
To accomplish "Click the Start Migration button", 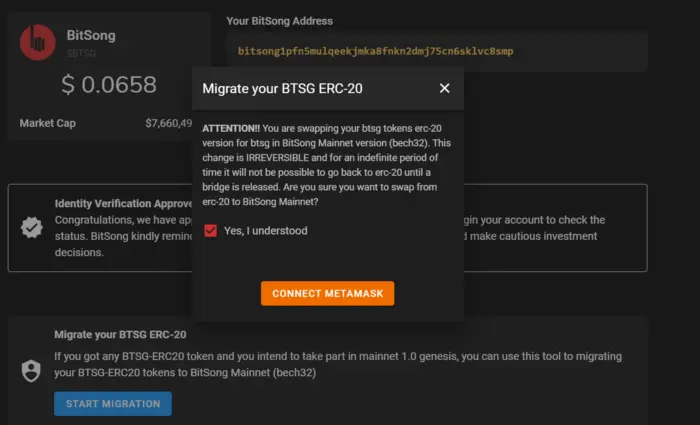I will (x=113, y=404).
